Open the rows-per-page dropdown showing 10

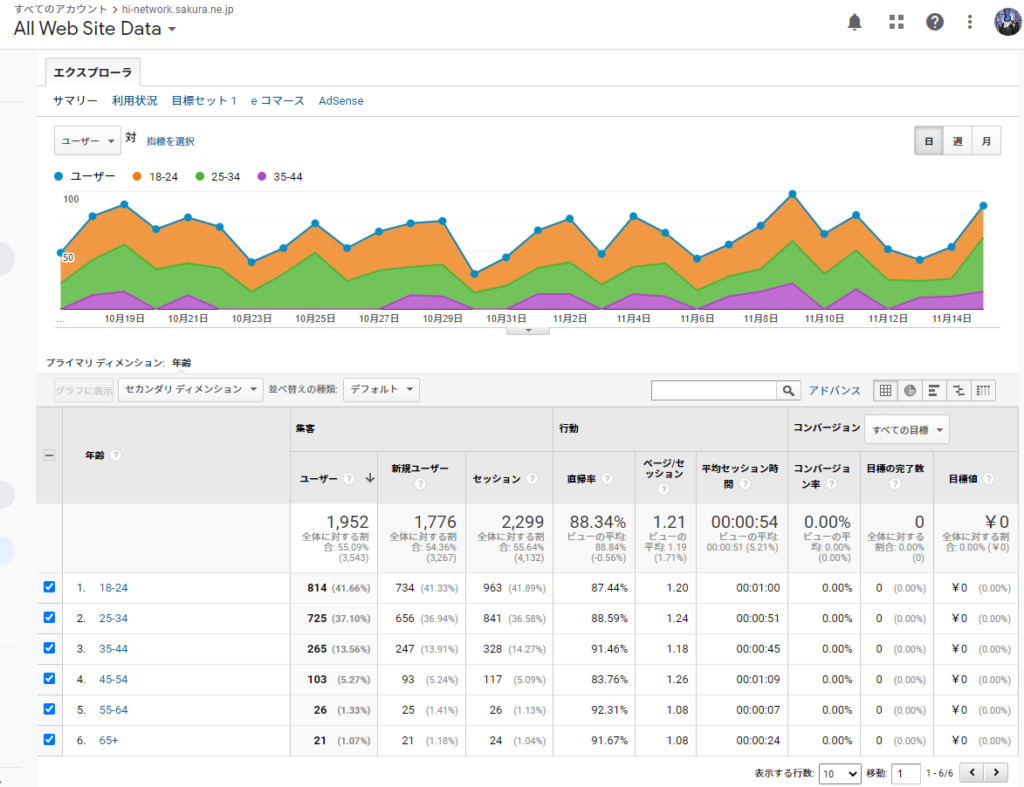(839, 773)
